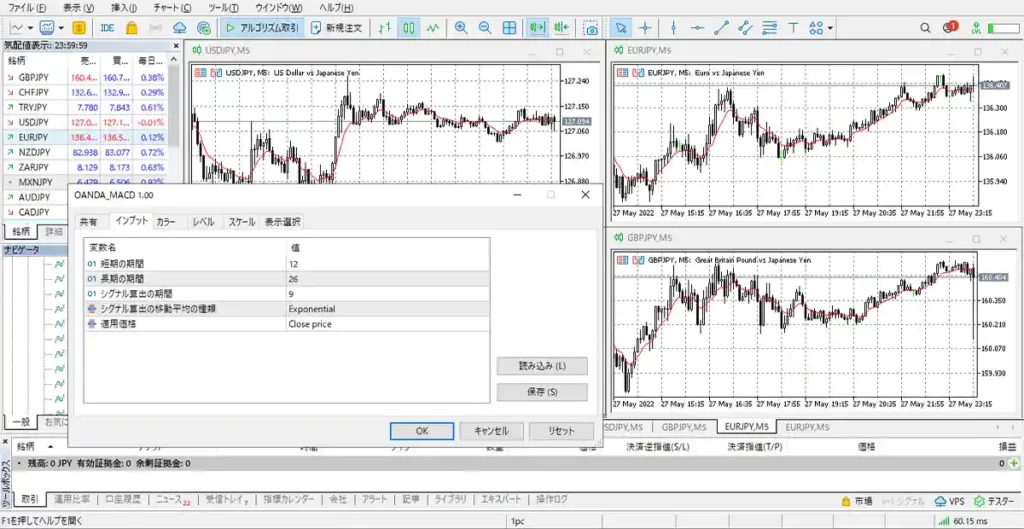Click the リセット reset button

click(560, 431)
